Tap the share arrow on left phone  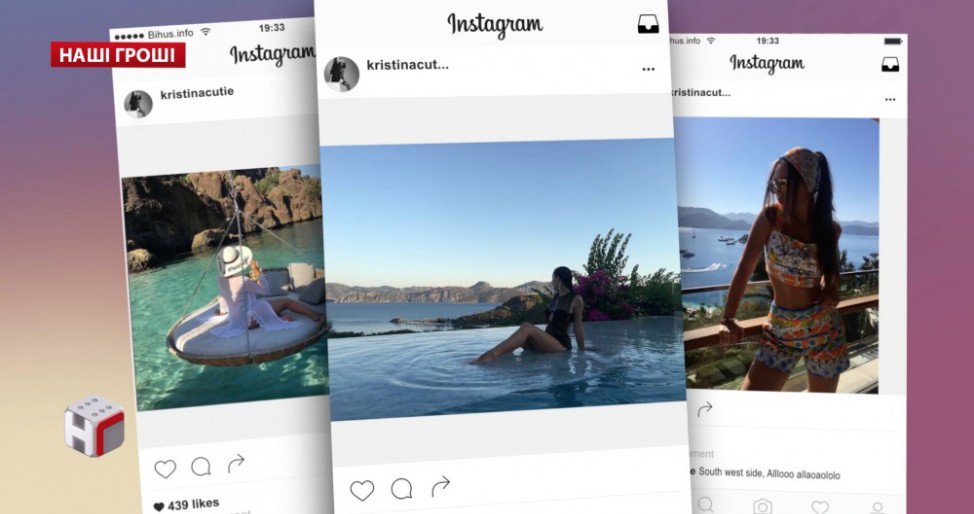(236, 463)
